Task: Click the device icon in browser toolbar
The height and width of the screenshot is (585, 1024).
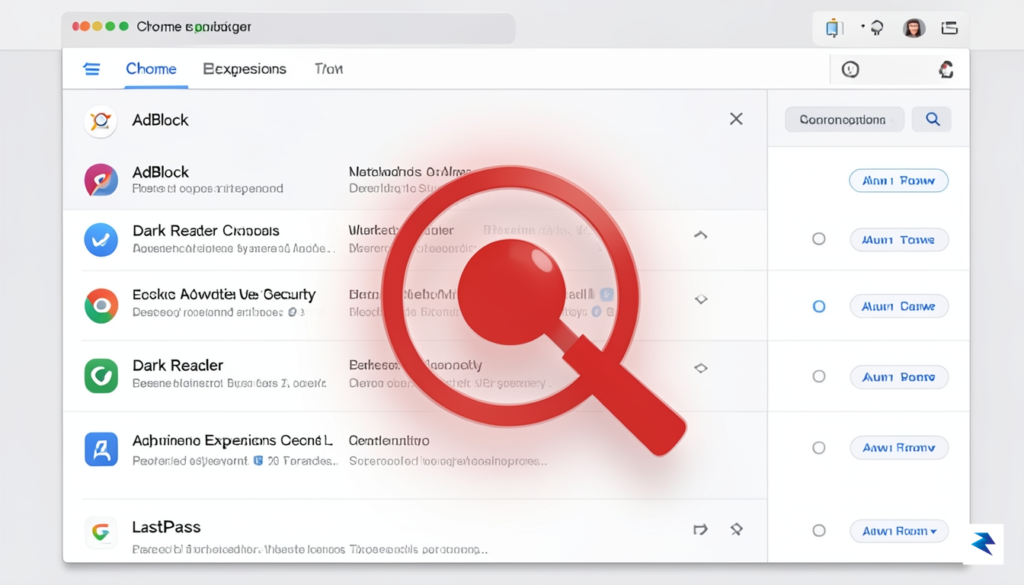Action: click(833, 28)
